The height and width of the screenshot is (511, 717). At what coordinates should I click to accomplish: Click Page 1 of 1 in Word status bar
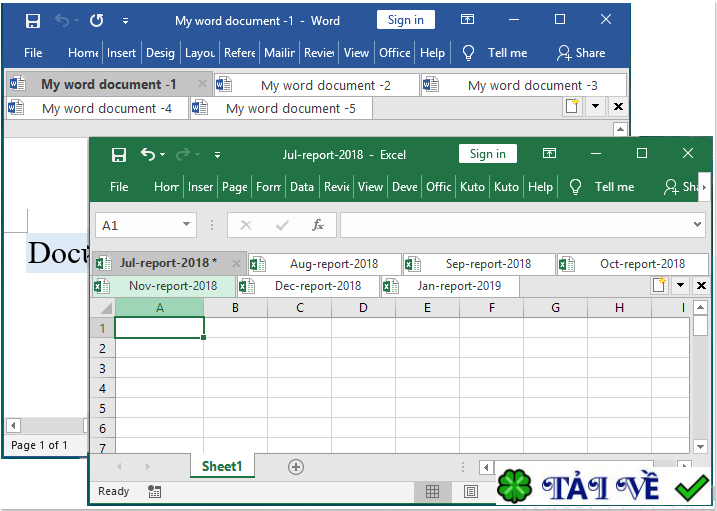(x=39, y=445)
